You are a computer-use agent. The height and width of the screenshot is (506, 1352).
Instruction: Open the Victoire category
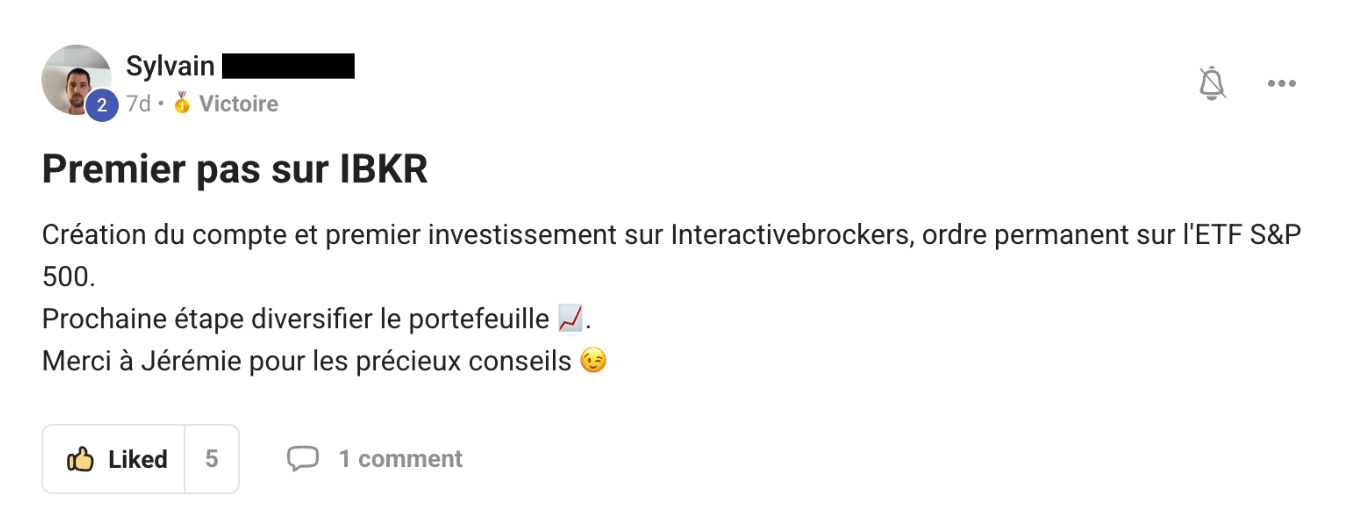click(238, 104)
